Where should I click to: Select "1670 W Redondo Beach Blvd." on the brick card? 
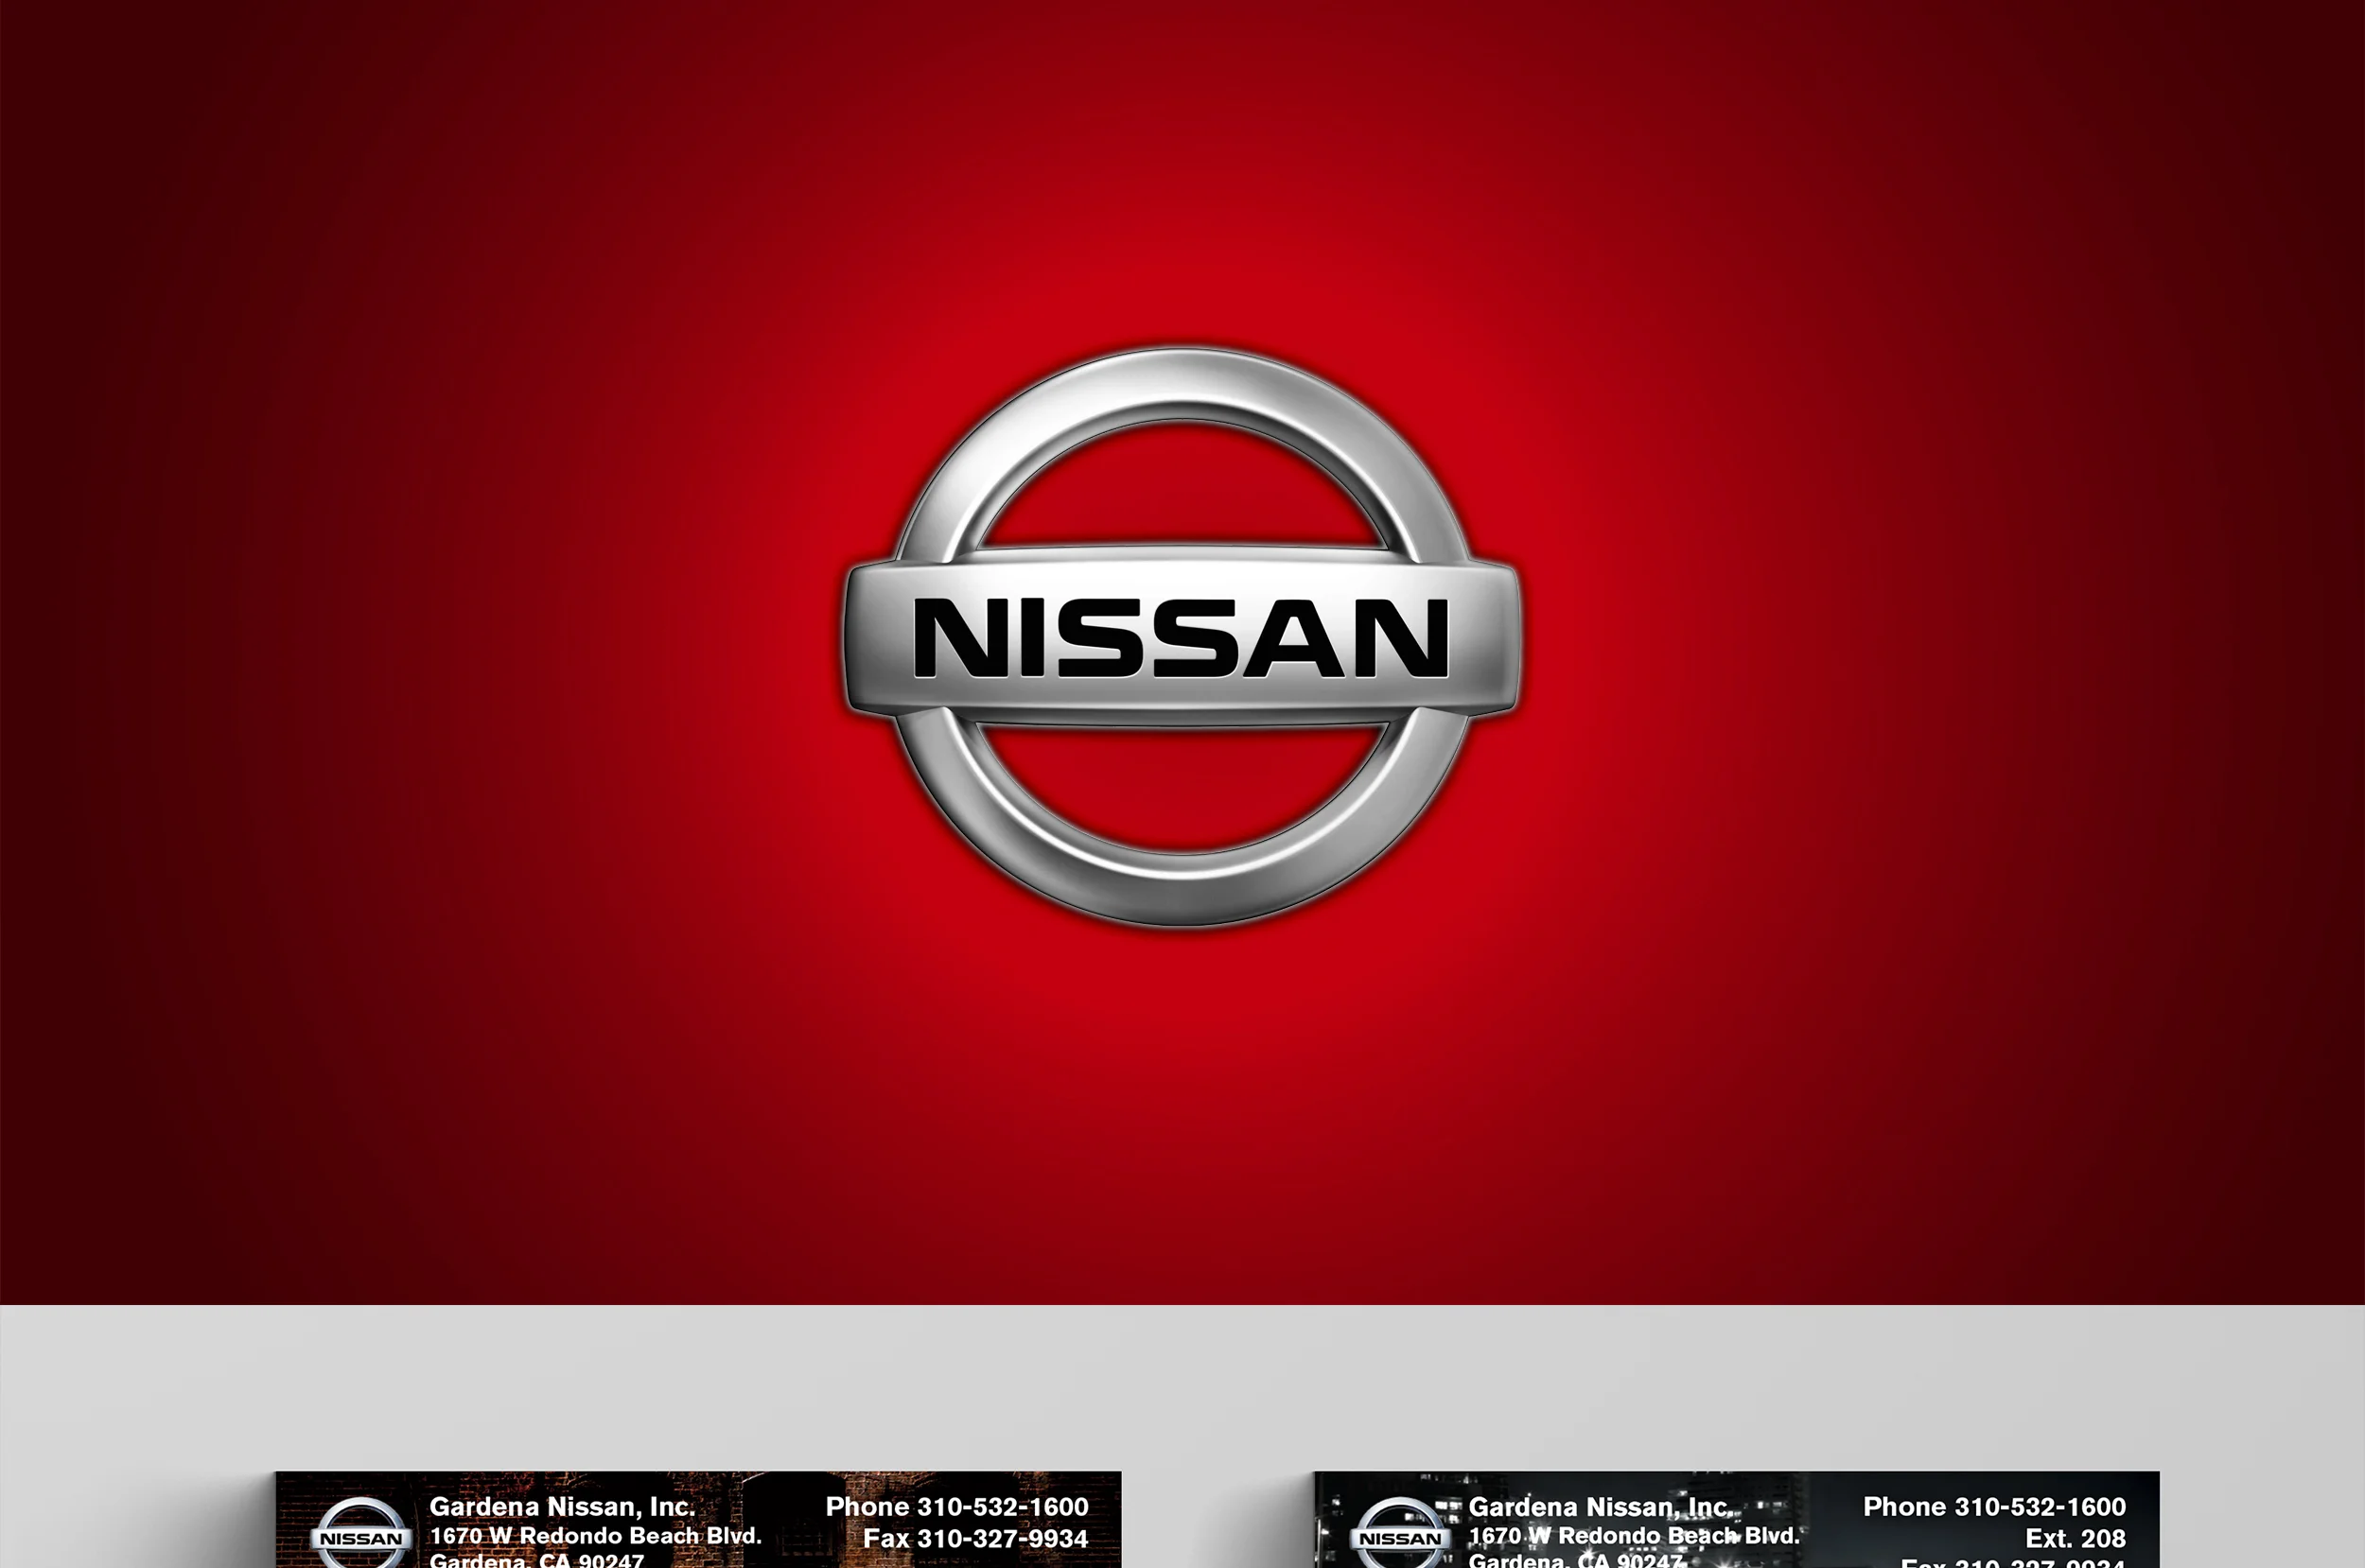tap(595, 1536)
